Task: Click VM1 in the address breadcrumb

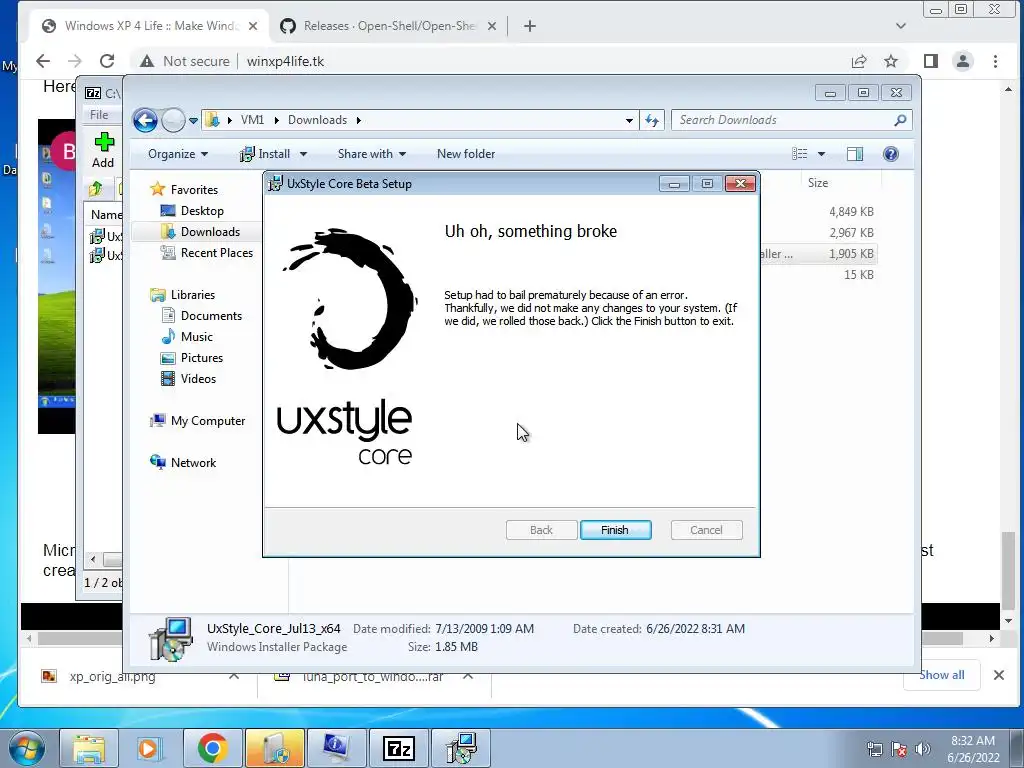Action: point(252,120)
